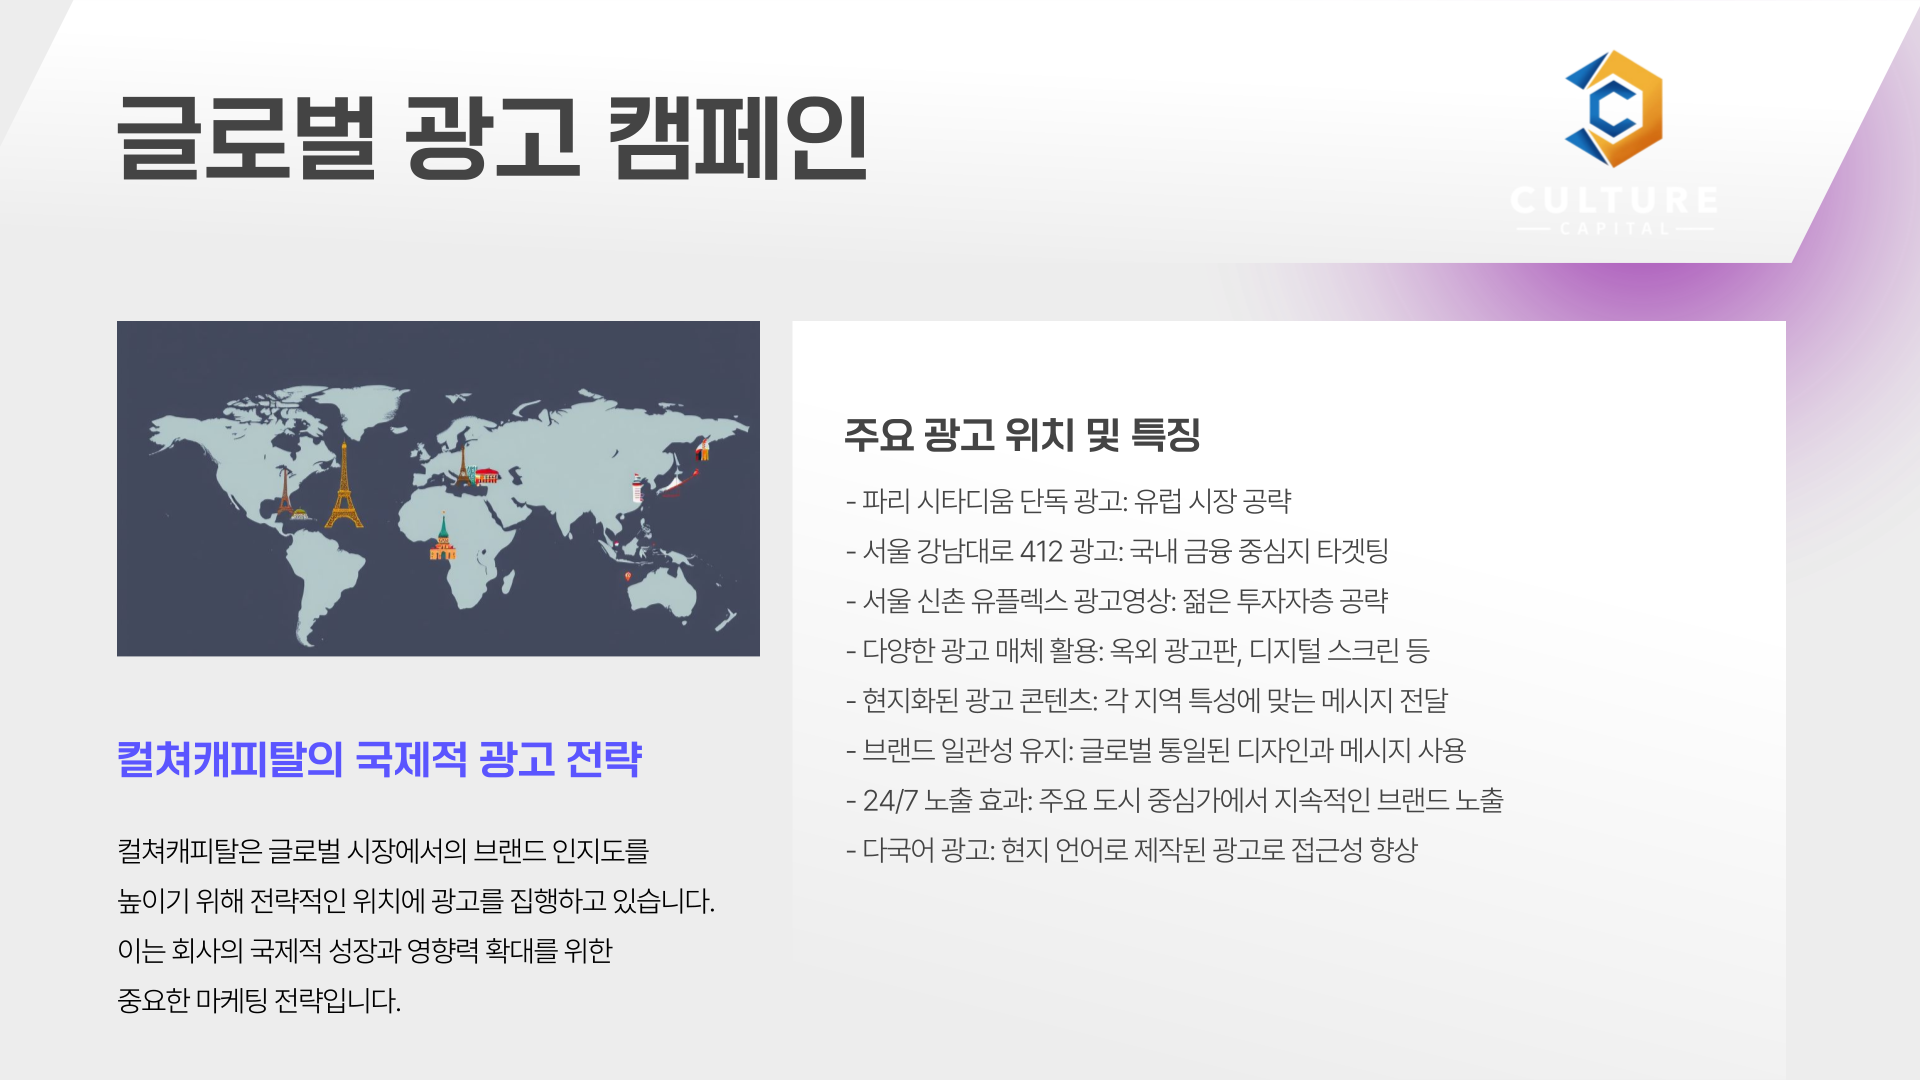Viewport: 1920px width, 1080px height.
Task: Click the green-spired tower icon on Africa
Action: [x=442, y=539]
